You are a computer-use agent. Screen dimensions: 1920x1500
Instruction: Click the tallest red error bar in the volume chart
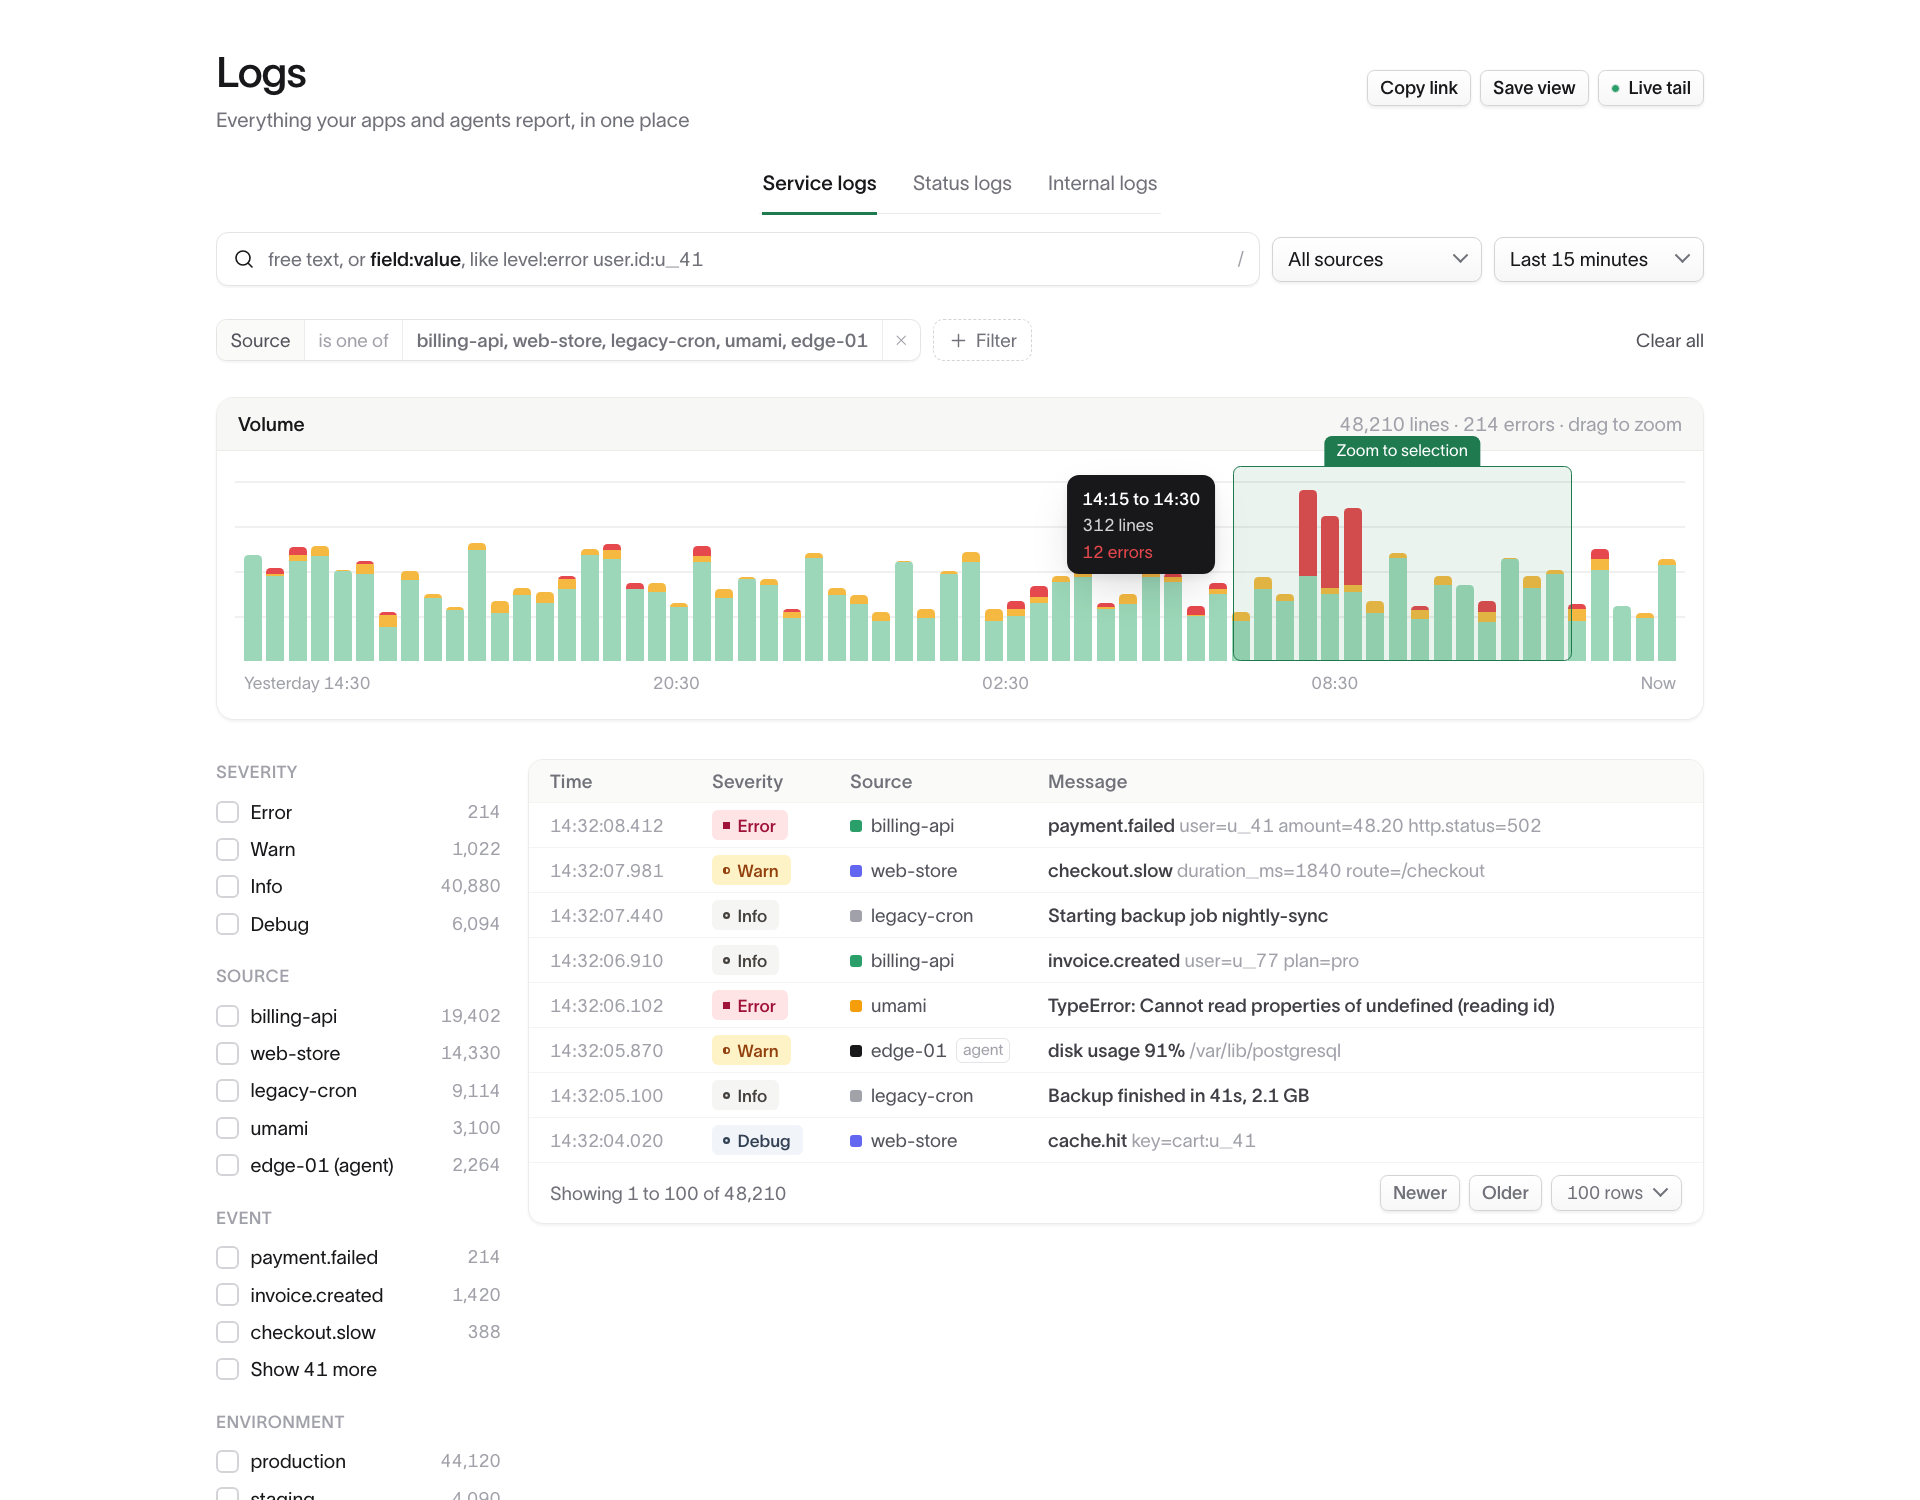(1307, 533)
